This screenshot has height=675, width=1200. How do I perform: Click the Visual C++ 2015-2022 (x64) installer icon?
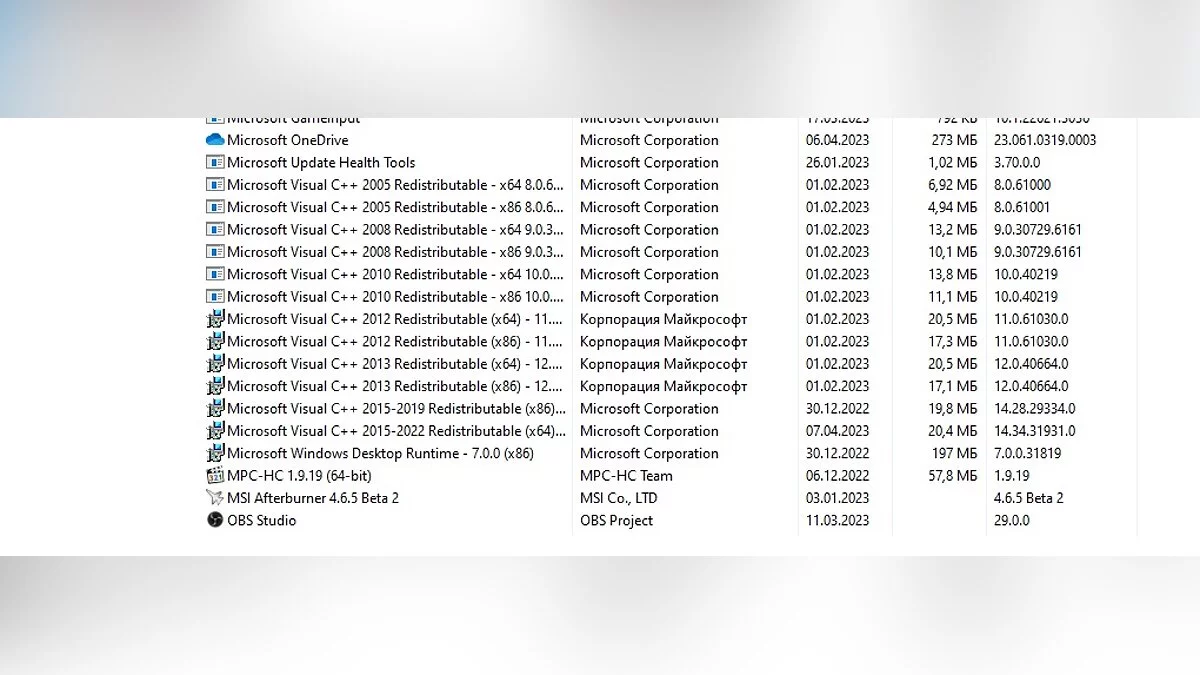[x=215, y=431]
